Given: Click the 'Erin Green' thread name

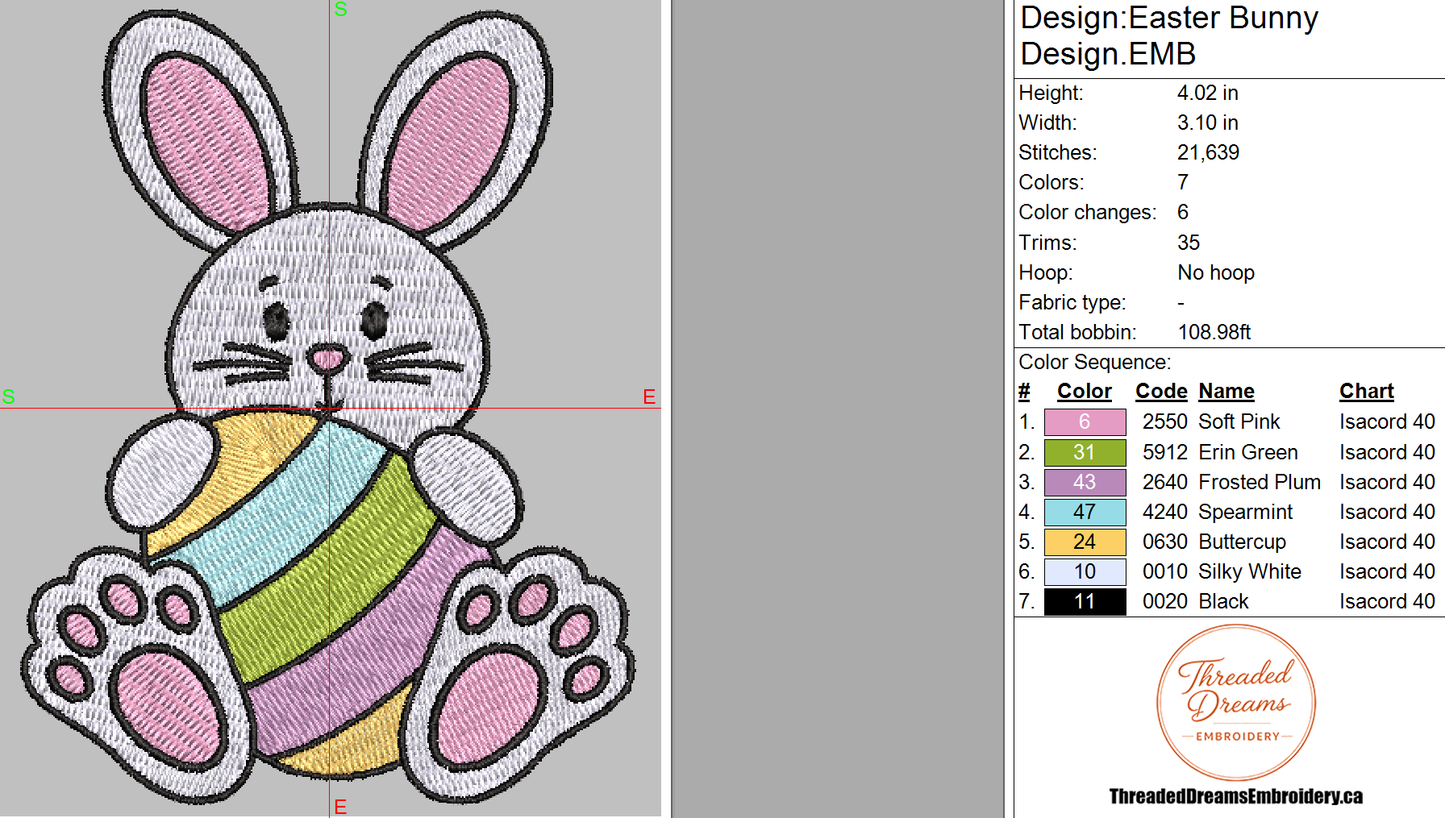Looking at the screenshot, I should [x=1248, y=452].
